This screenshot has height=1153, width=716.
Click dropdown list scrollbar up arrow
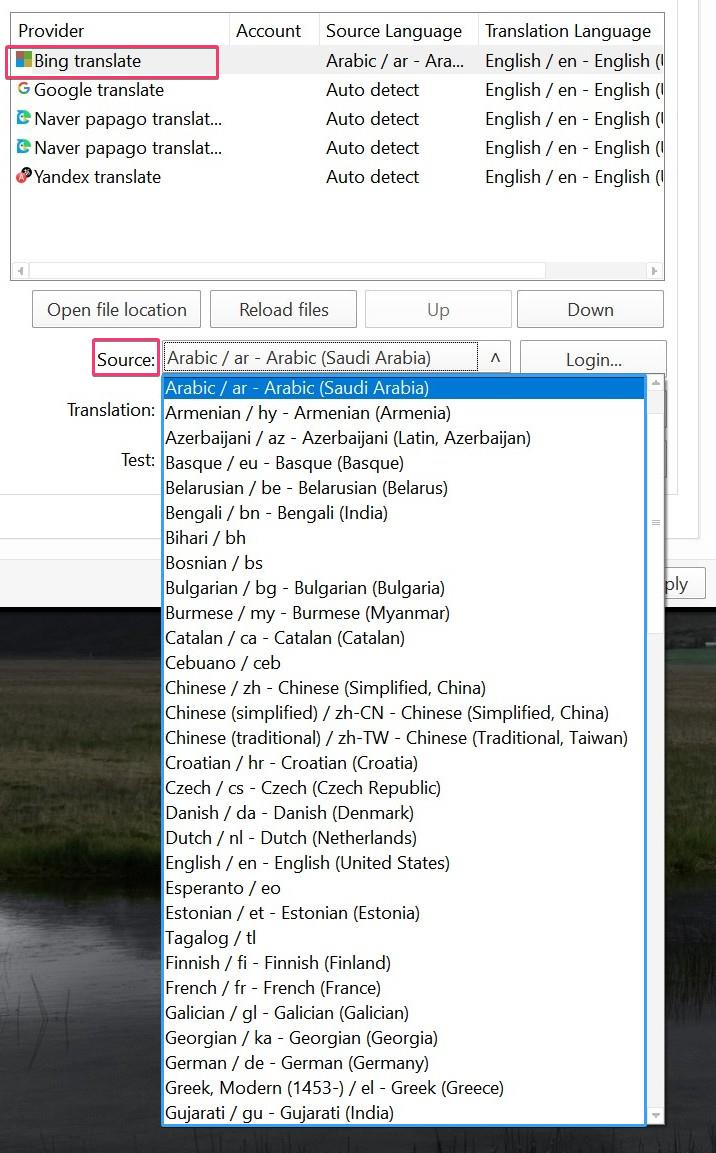(655, 384)
